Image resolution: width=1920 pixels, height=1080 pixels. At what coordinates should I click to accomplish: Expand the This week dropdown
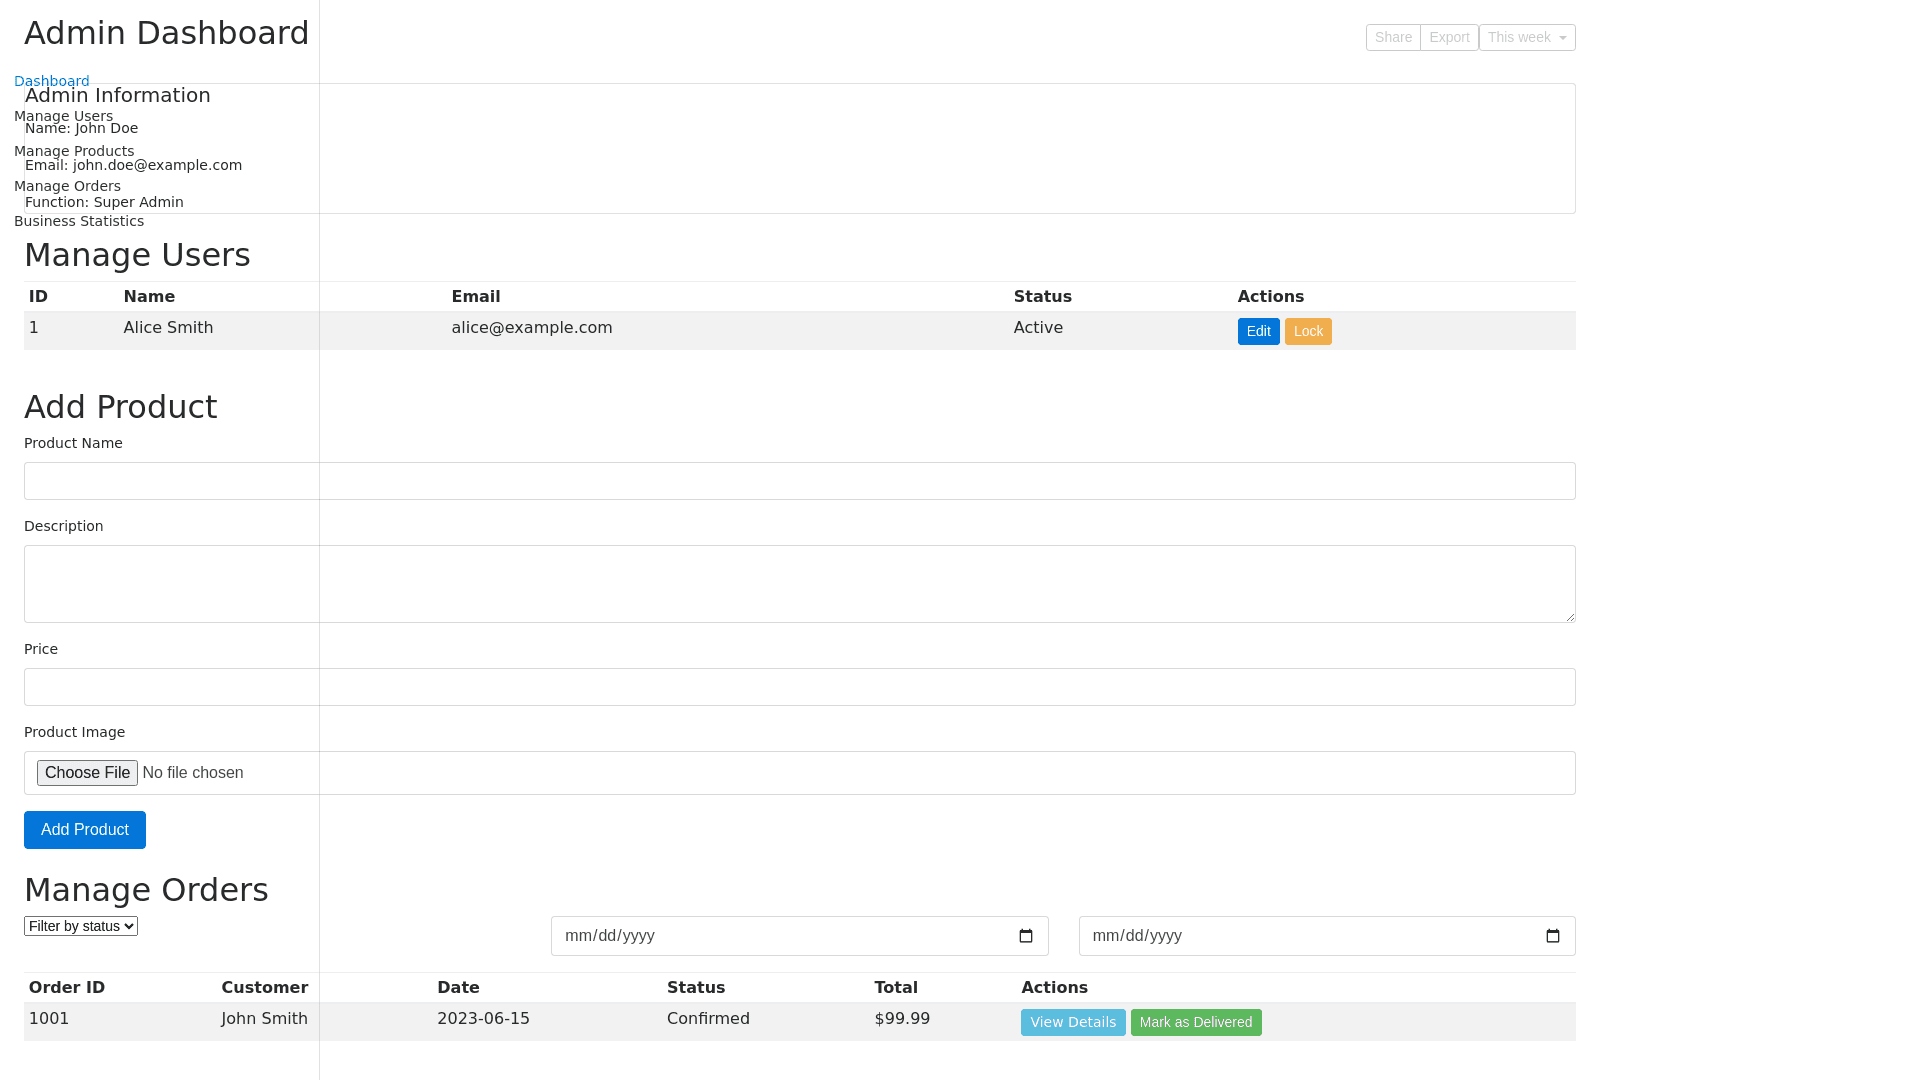tap(1527, 38)
